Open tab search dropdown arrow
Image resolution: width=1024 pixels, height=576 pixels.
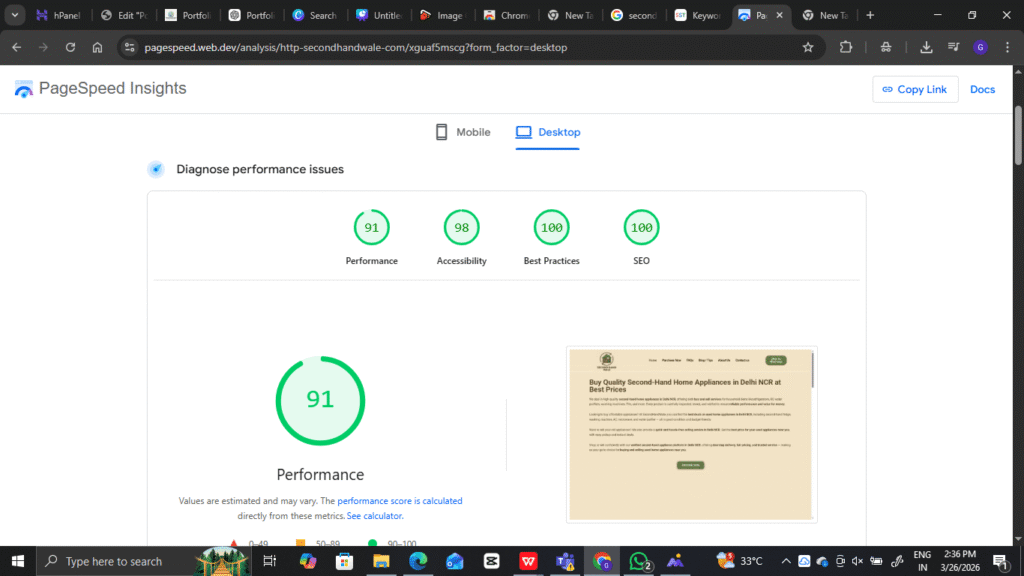tap(16, 15)
